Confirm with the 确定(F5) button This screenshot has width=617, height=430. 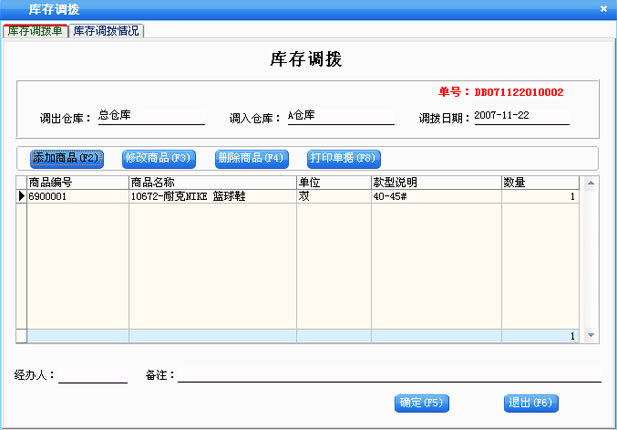click(x=421, y=403)
